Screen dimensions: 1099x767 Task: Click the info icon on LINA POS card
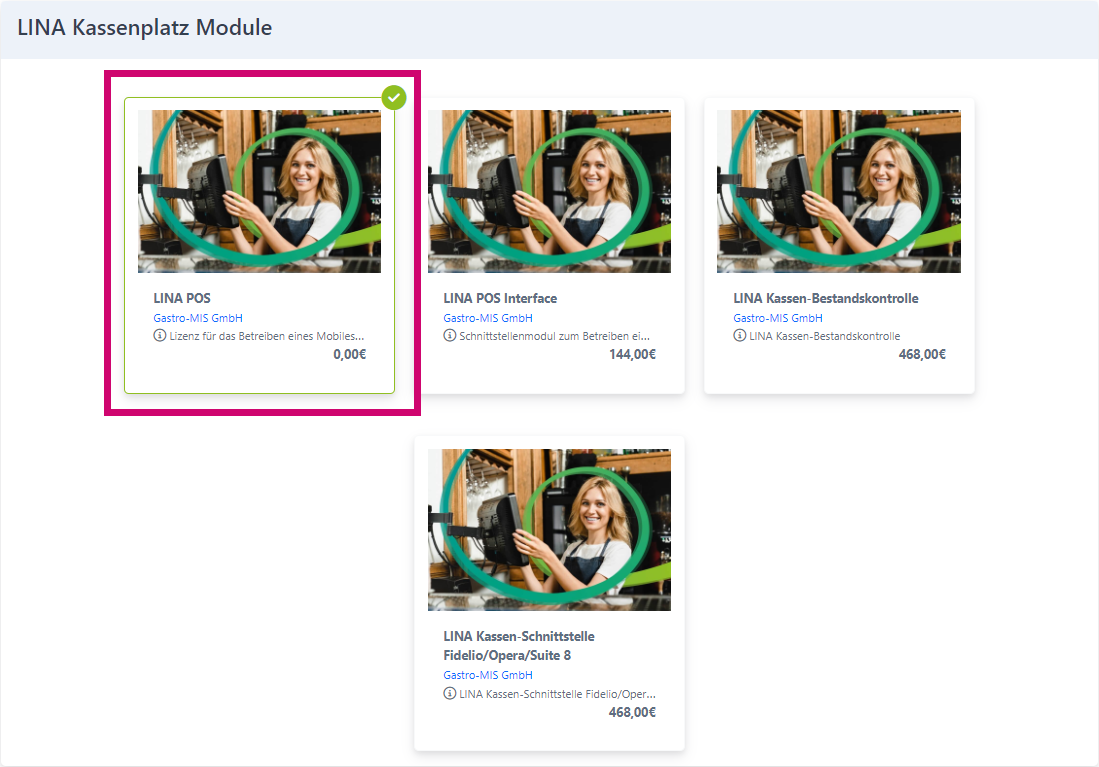160,335
